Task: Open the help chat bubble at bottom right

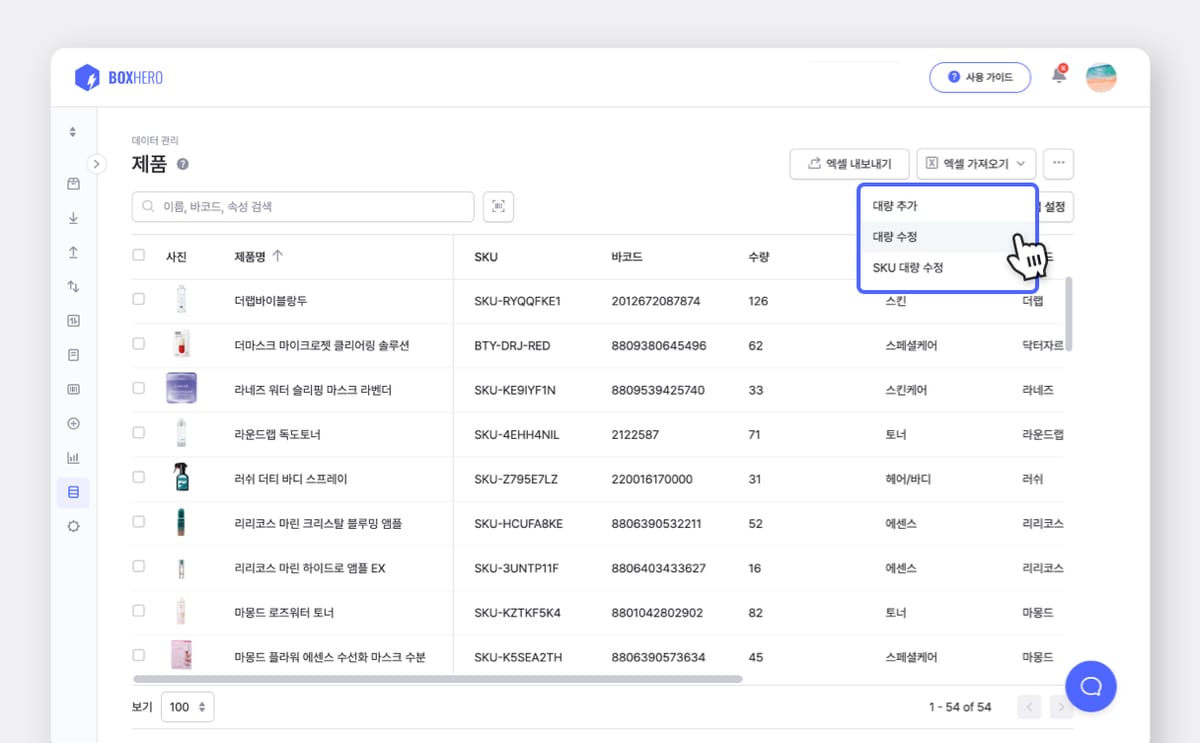Action: (x=1091, y=687)
